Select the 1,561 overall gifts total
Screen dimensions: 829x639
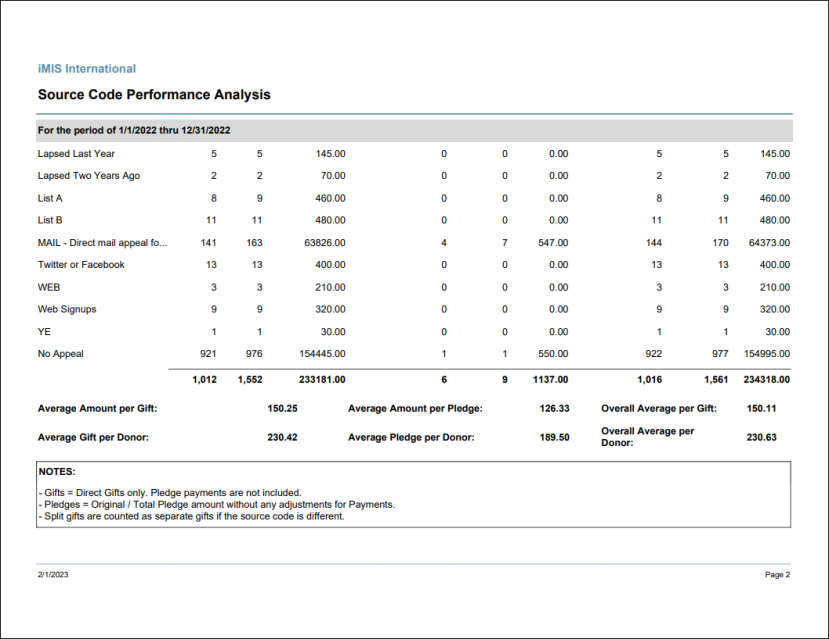click(716, 379)
